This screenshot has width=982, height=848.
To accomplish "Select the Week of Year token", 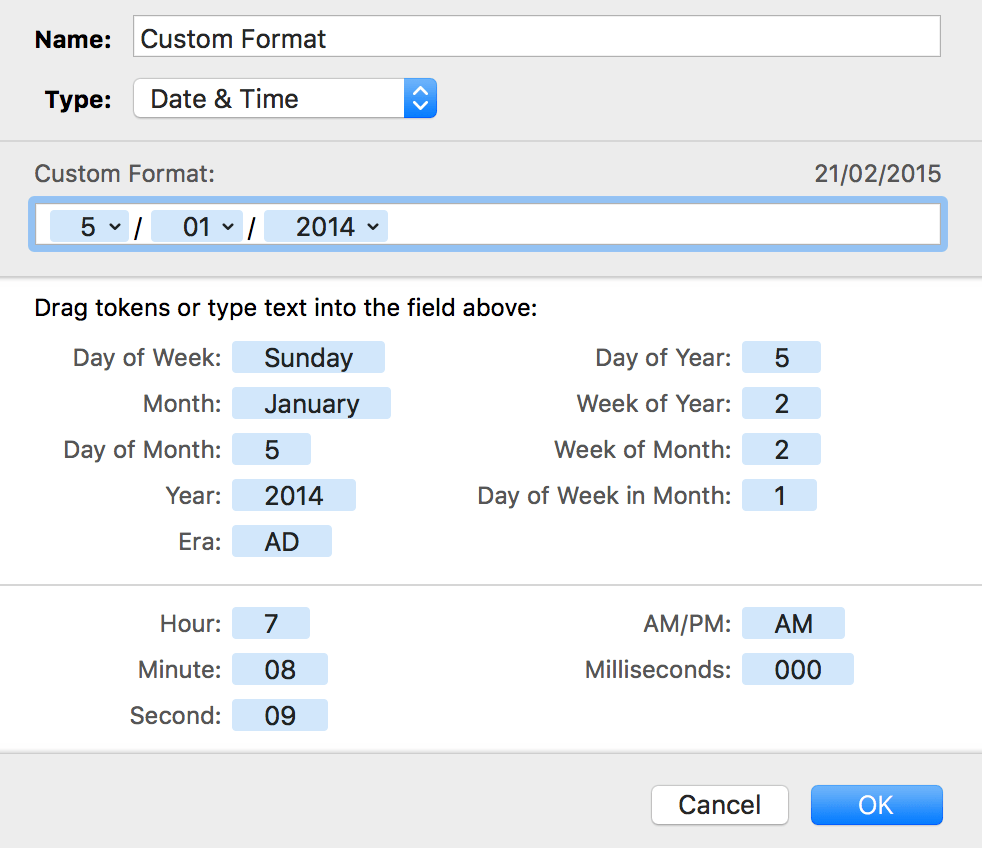I will pos(781,403).
